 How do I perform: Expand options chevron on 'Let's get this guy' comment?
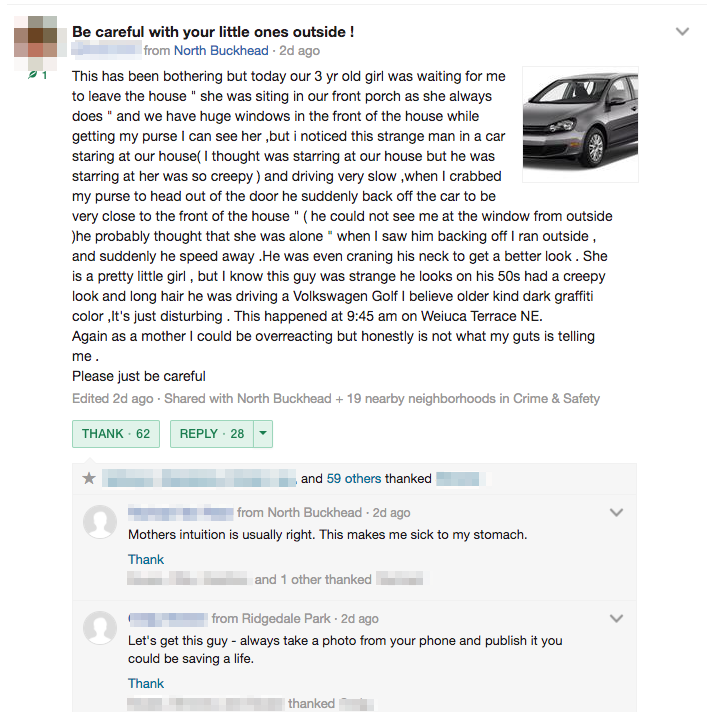616,618
